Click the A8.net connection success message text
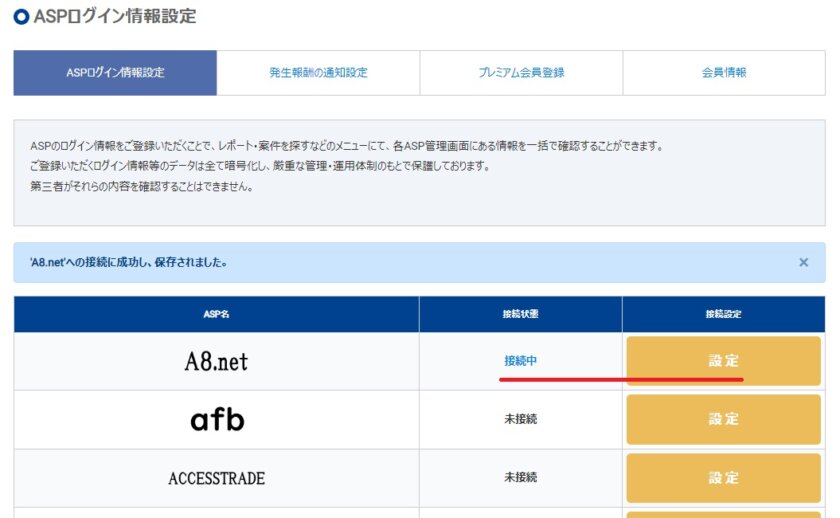 coord(129,262)
